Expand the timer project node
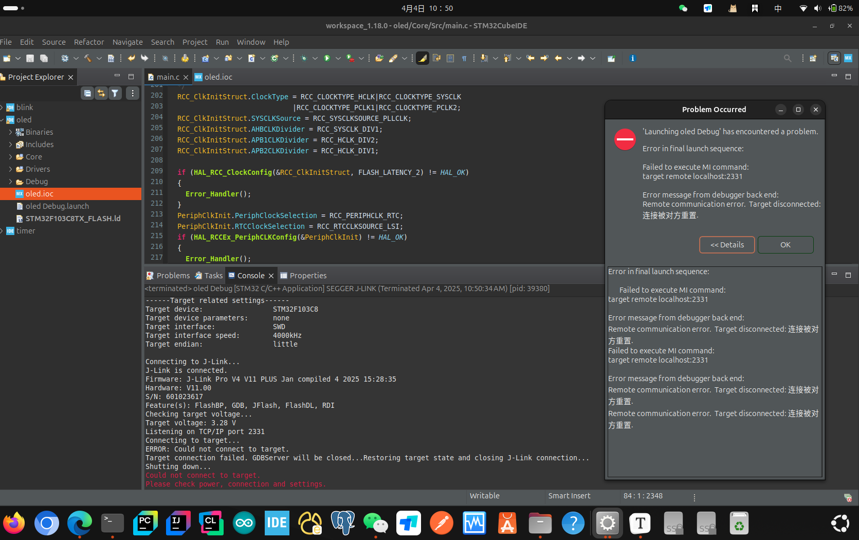The height and width of the screenshot is (540, 859). [3, 231]
